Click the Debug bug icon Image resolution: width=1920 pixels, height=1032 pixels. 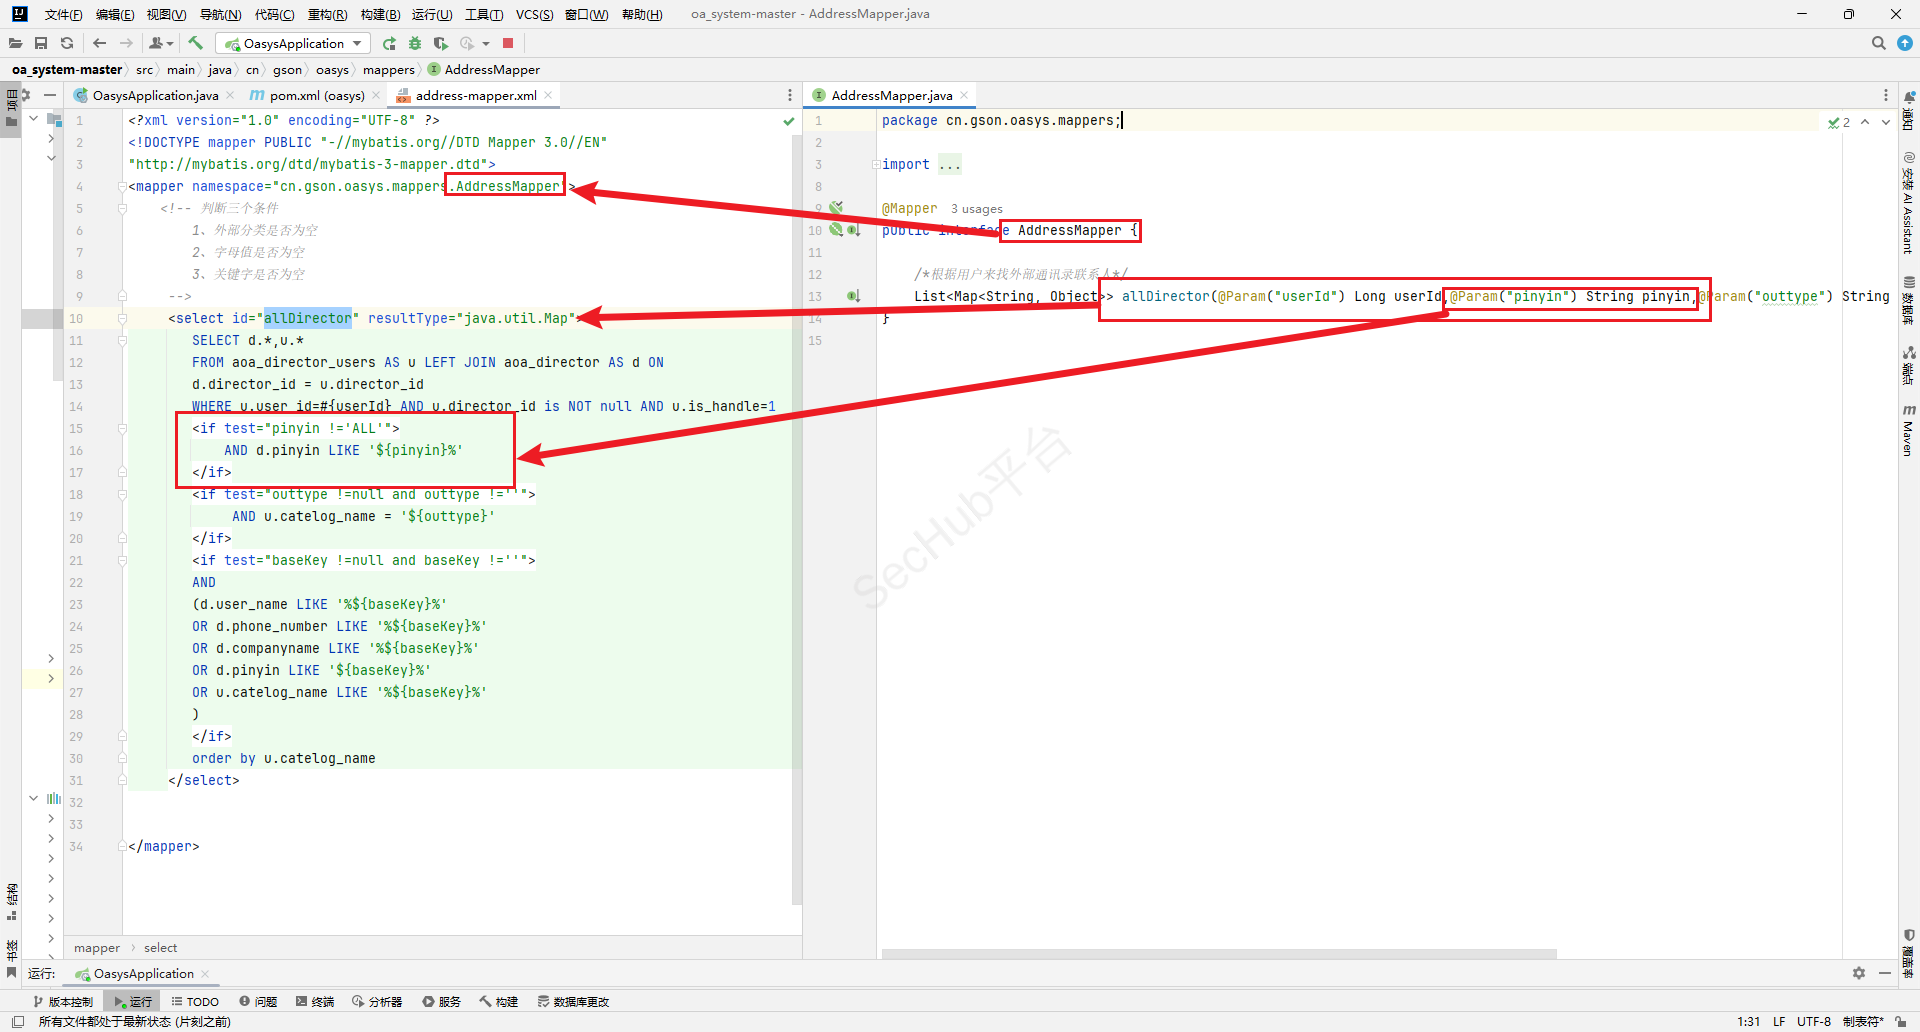[x=415, y=43]
